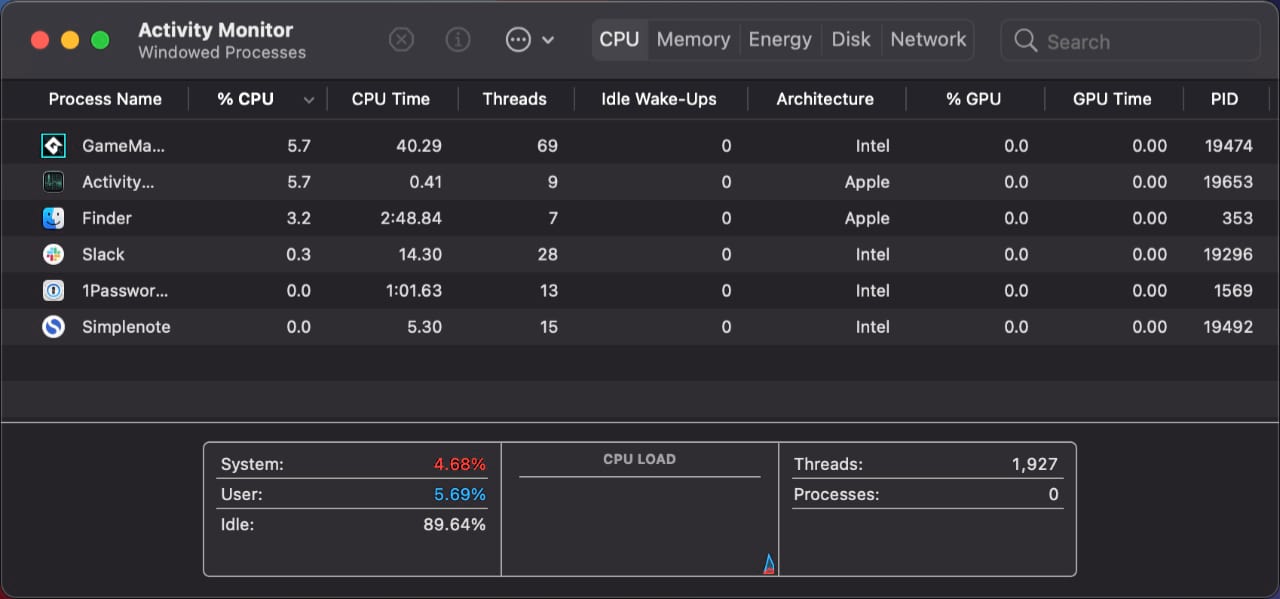Click the Simplenote icon in the process list

[x=54, y=327]
